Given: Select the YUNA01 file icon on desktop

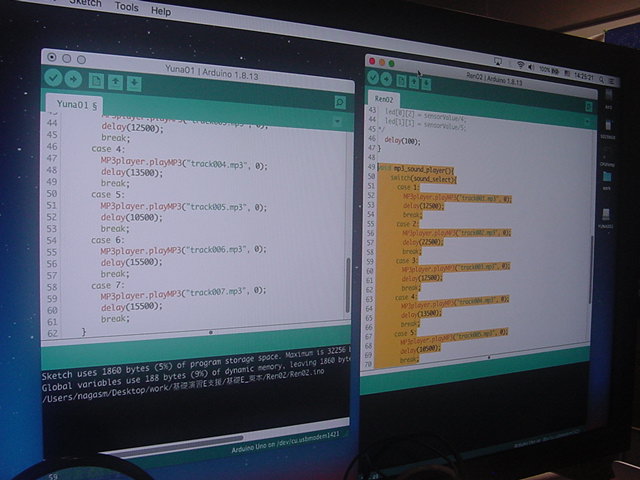Looking at the screenshot, I should [x=606, y=215].
